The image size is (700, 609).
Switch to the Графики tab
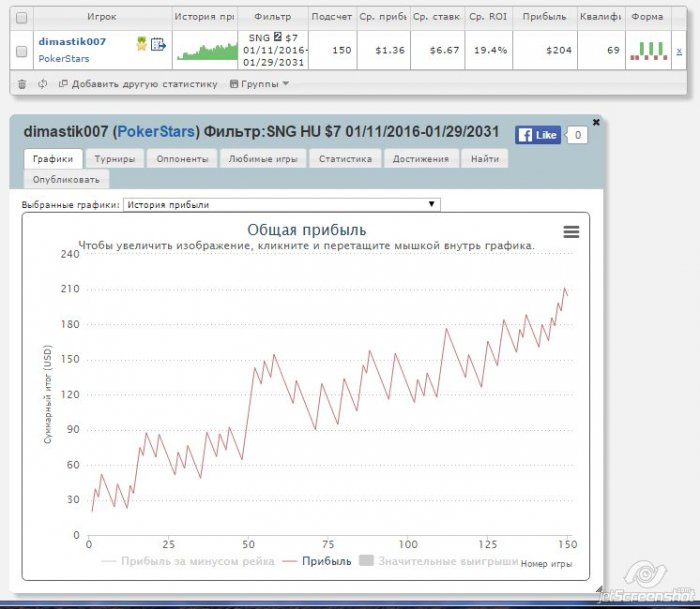(53, 159)
